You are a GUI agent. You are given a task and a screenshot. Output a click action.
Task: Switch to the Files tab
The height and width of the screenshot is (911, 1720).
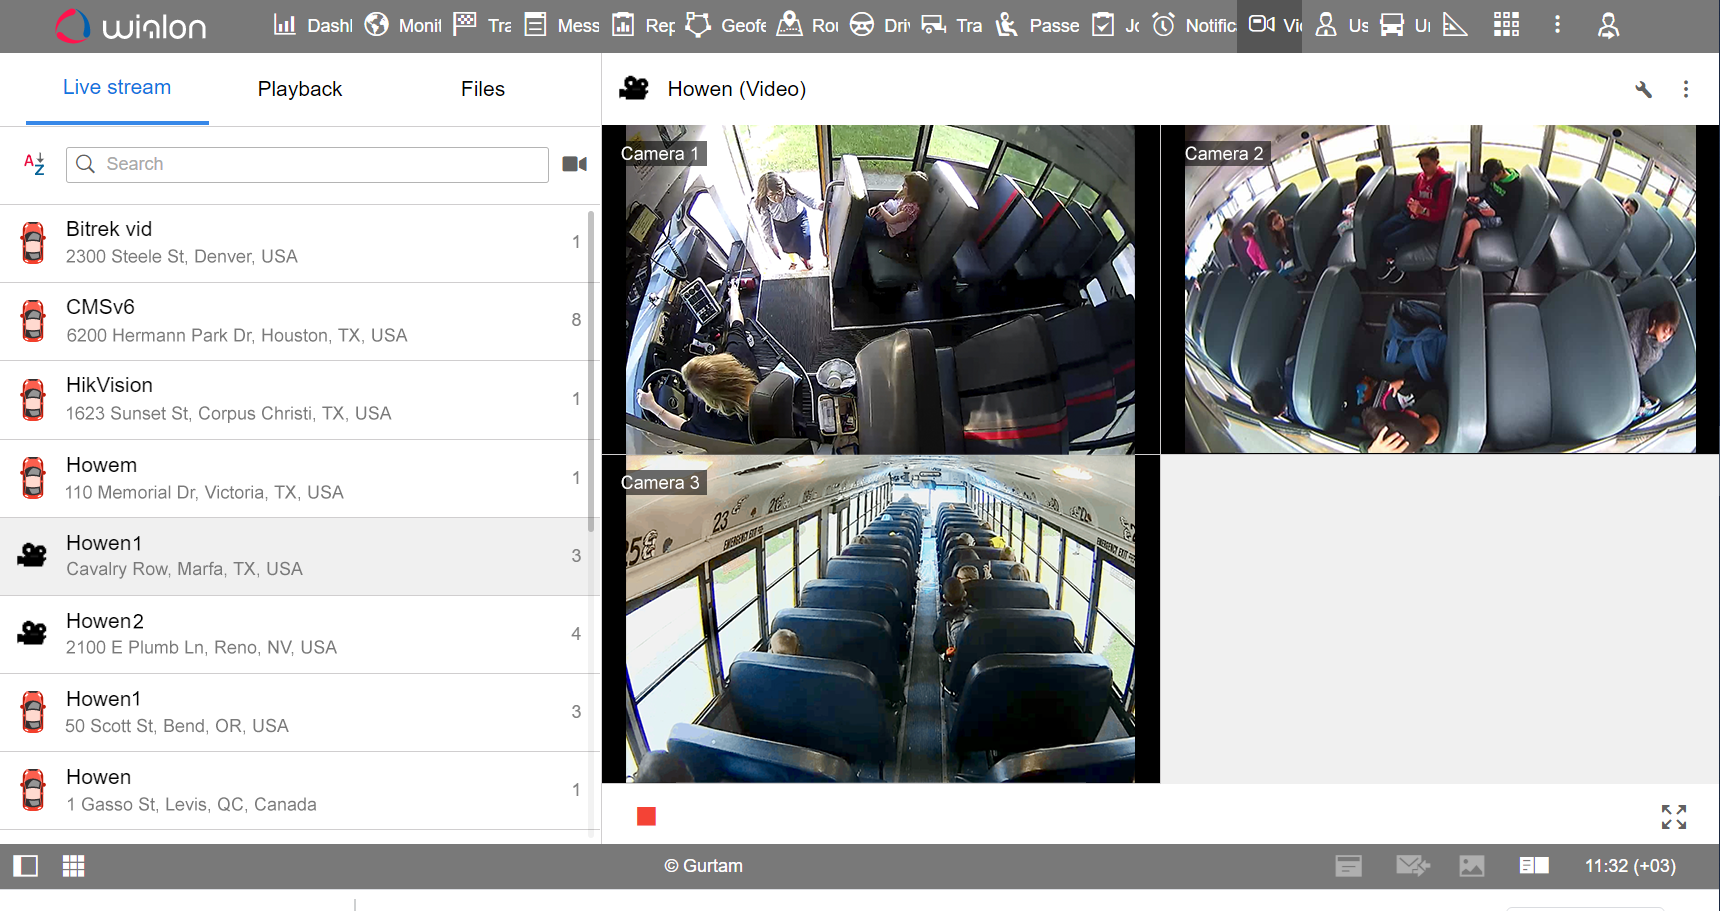point(482,89)
